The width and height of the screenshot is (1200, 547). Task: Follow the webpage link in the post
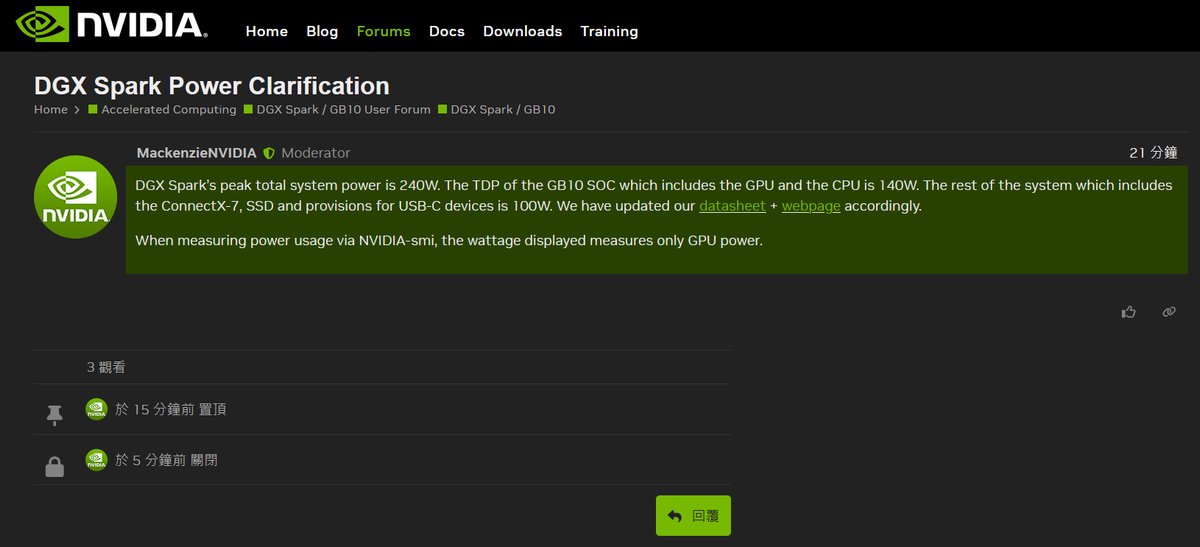tap(810, 206)
